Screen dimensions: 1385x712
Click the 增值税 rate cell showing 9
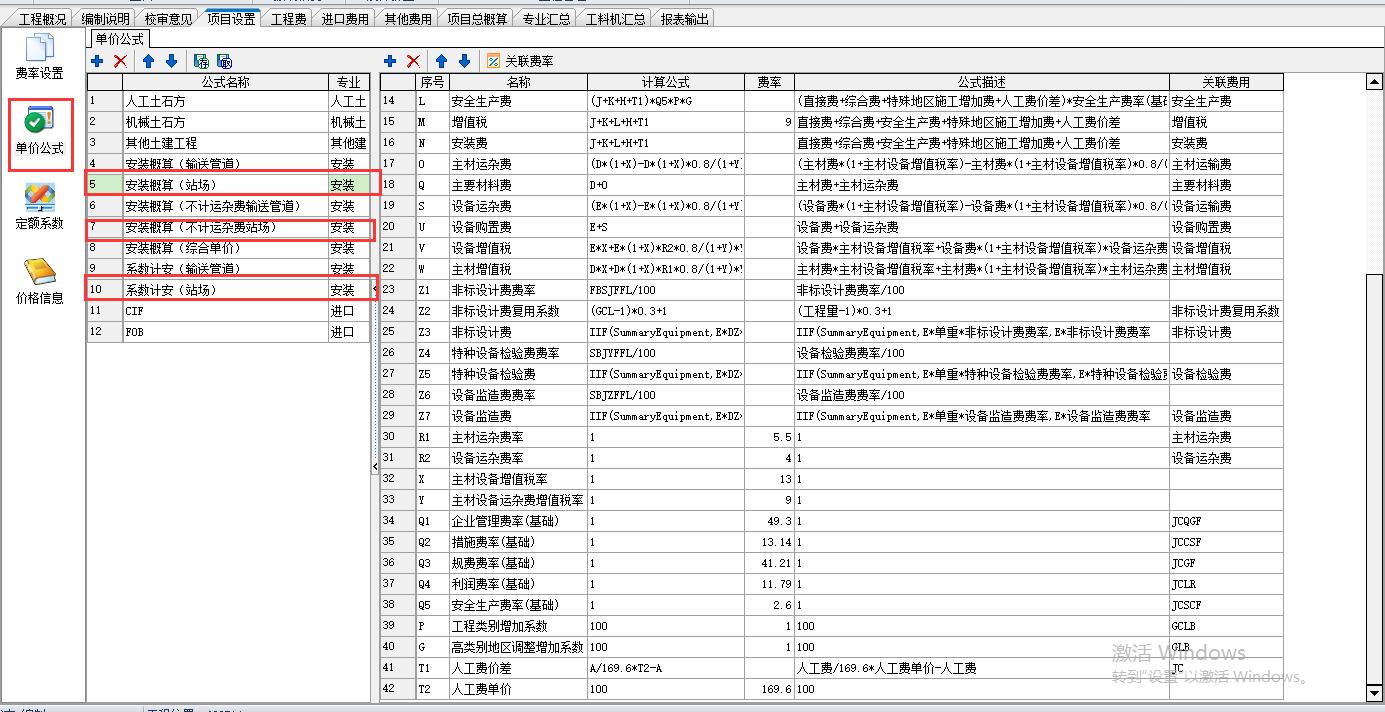pos(769,122)
